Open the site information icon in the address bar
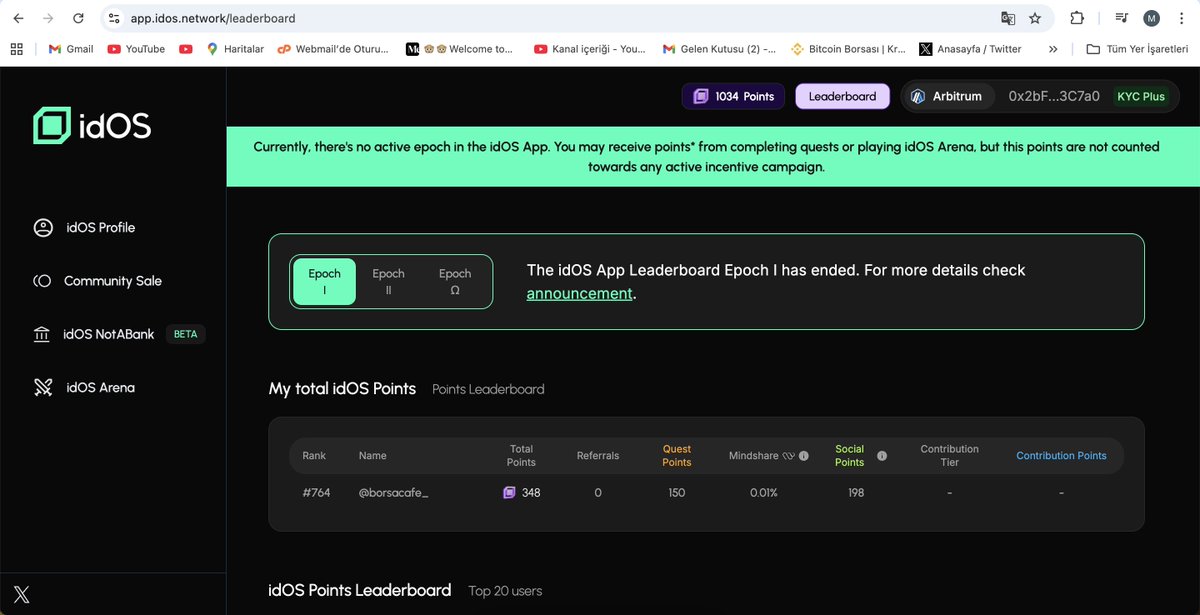Viewport: 1200px width, 615px height. click(113, 18)
